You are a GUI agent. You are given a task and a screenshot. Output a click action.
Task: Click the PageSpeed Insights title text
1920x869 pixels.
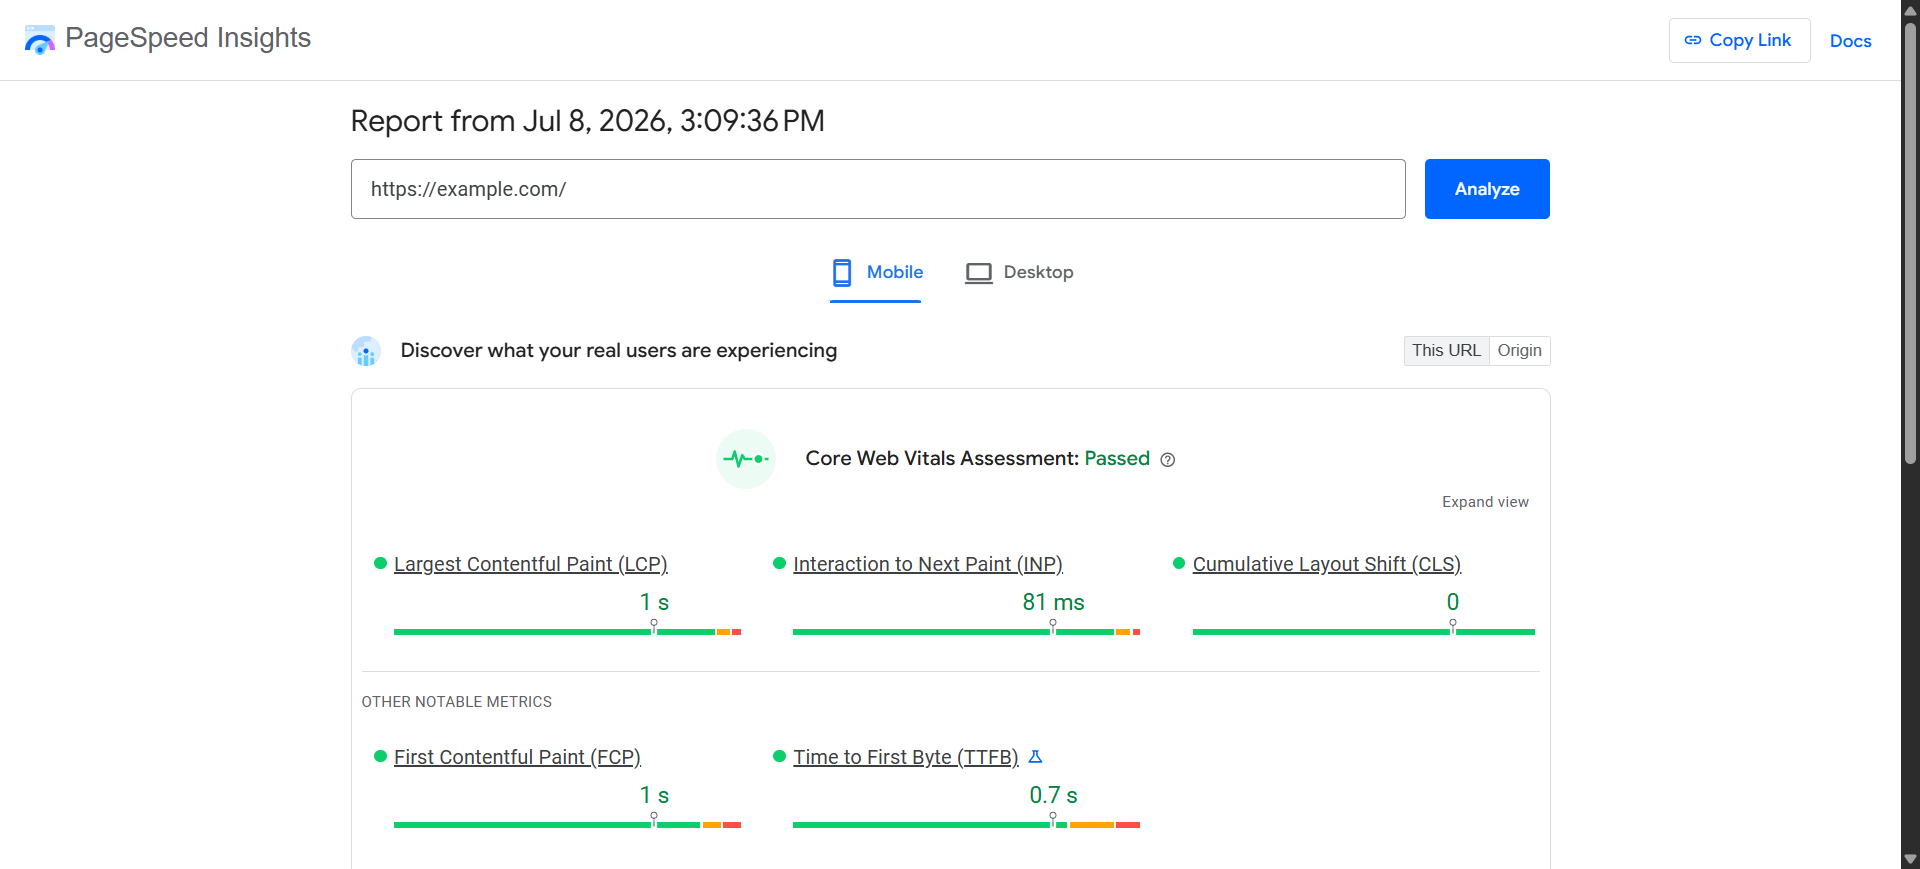tap(188, 38)
